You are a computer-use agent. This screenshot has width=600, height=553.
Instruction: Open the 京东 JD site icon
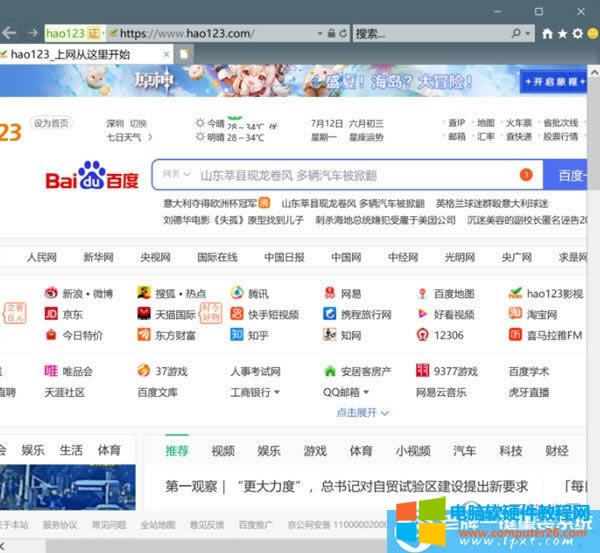[x=51, y=314]
